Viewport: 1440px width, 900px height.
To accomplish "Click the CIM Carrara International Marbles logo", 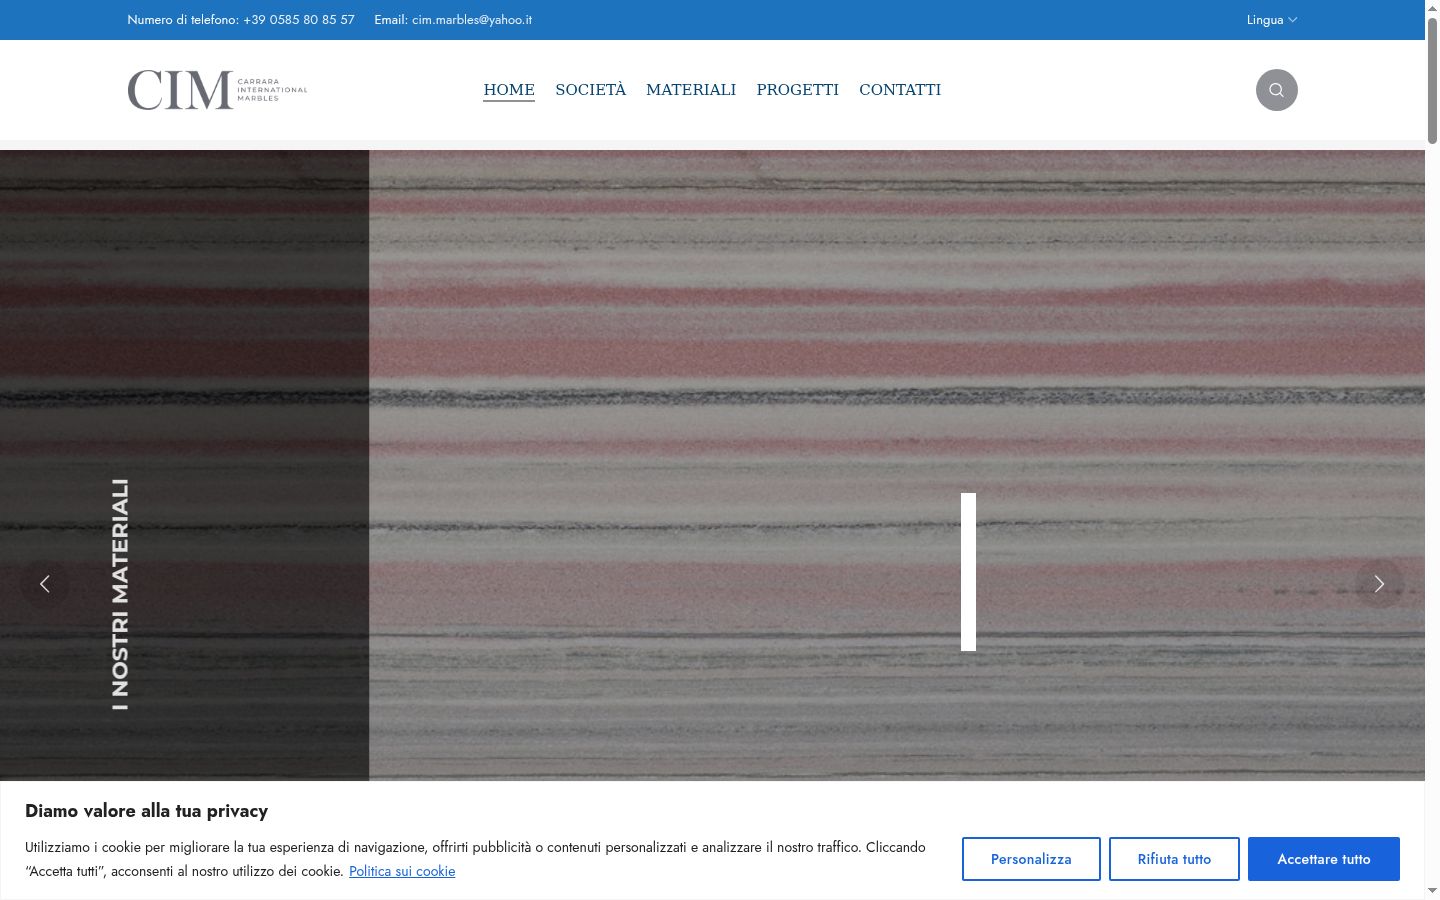I will [217, 90].
